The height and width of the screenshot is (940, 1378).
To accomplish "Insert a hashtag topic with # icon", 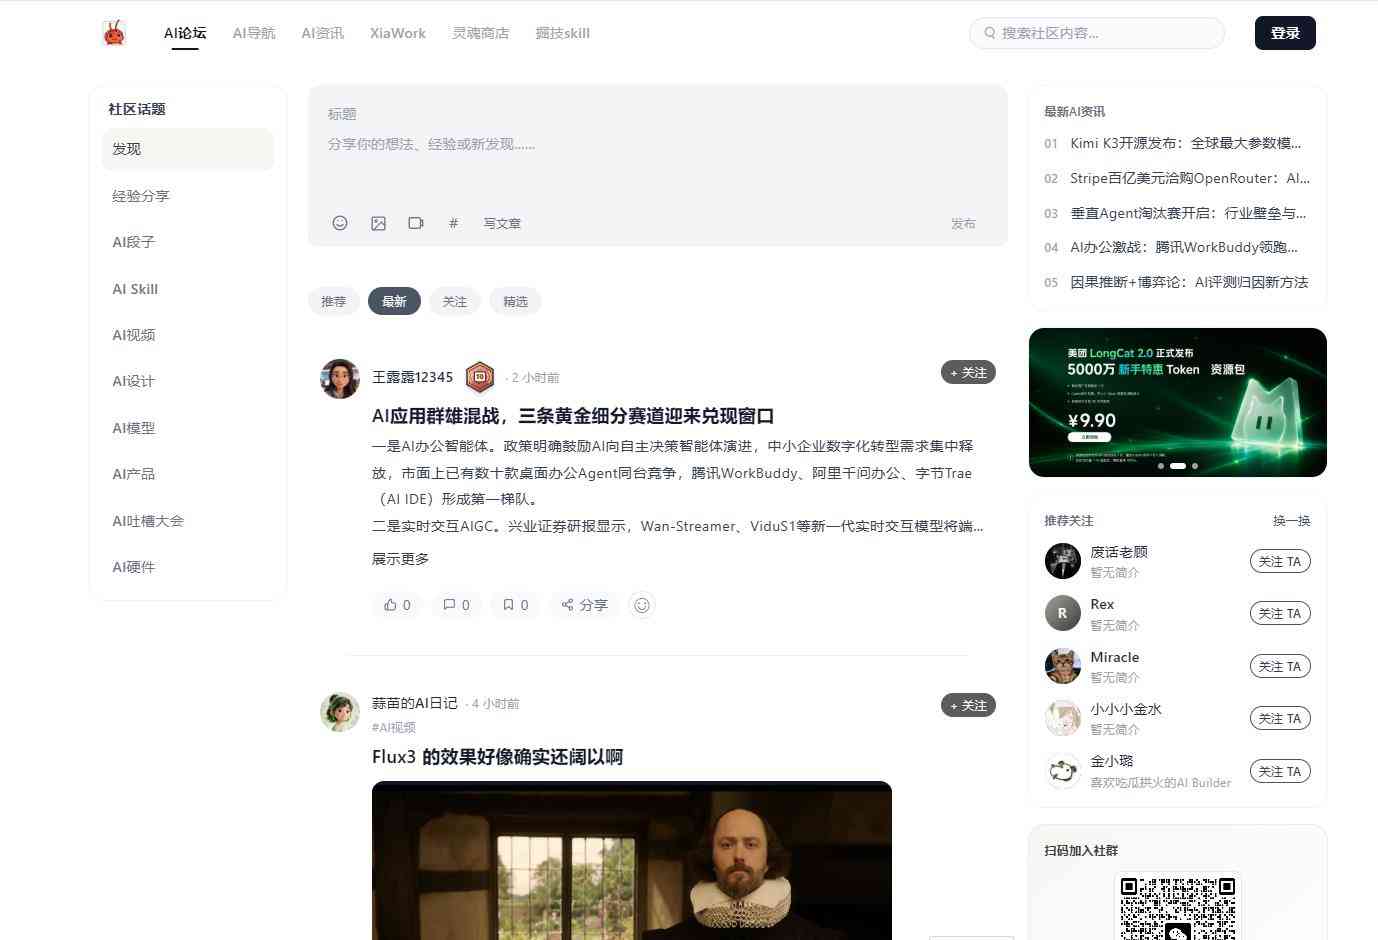I will coord(453,223).
